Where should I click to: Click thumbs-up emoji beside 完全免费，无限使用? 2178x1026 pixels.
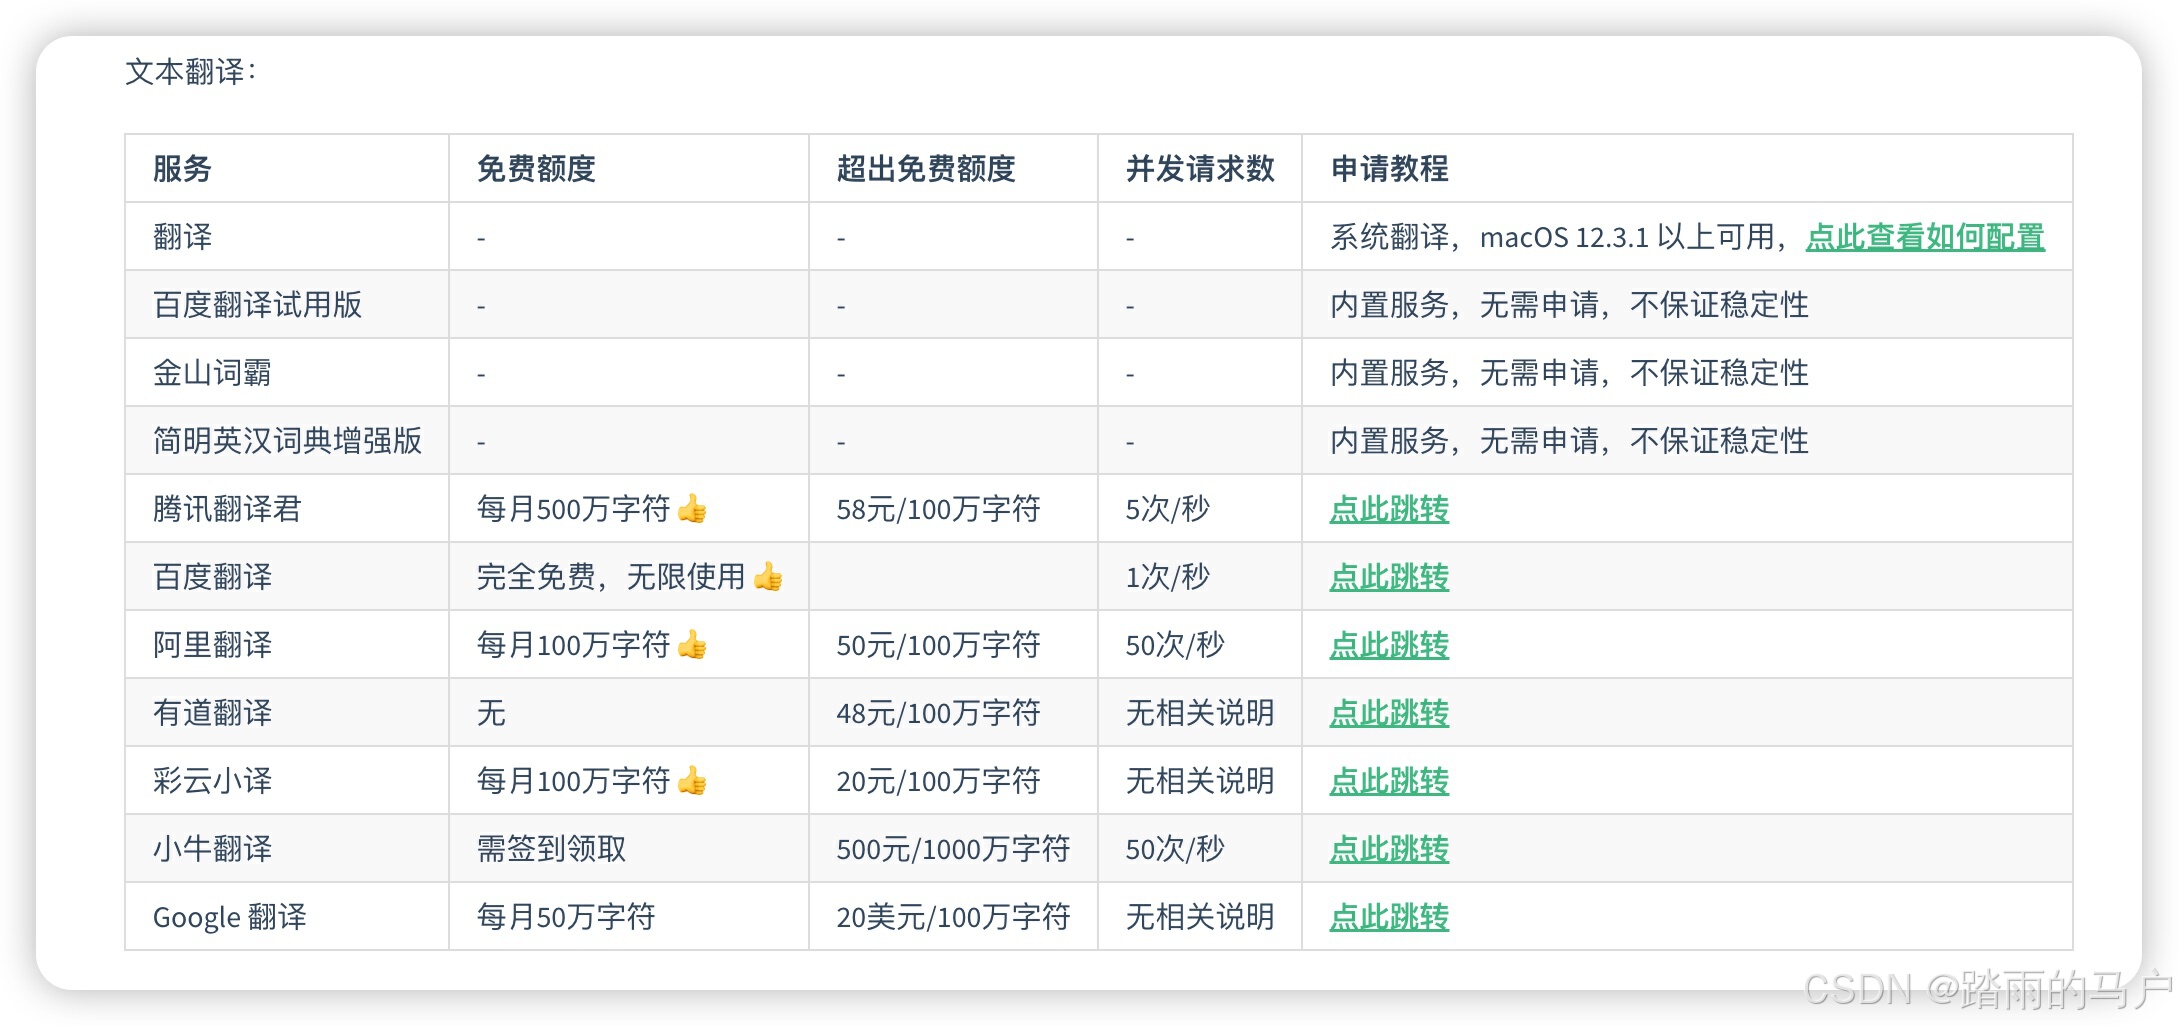[768, 577]
